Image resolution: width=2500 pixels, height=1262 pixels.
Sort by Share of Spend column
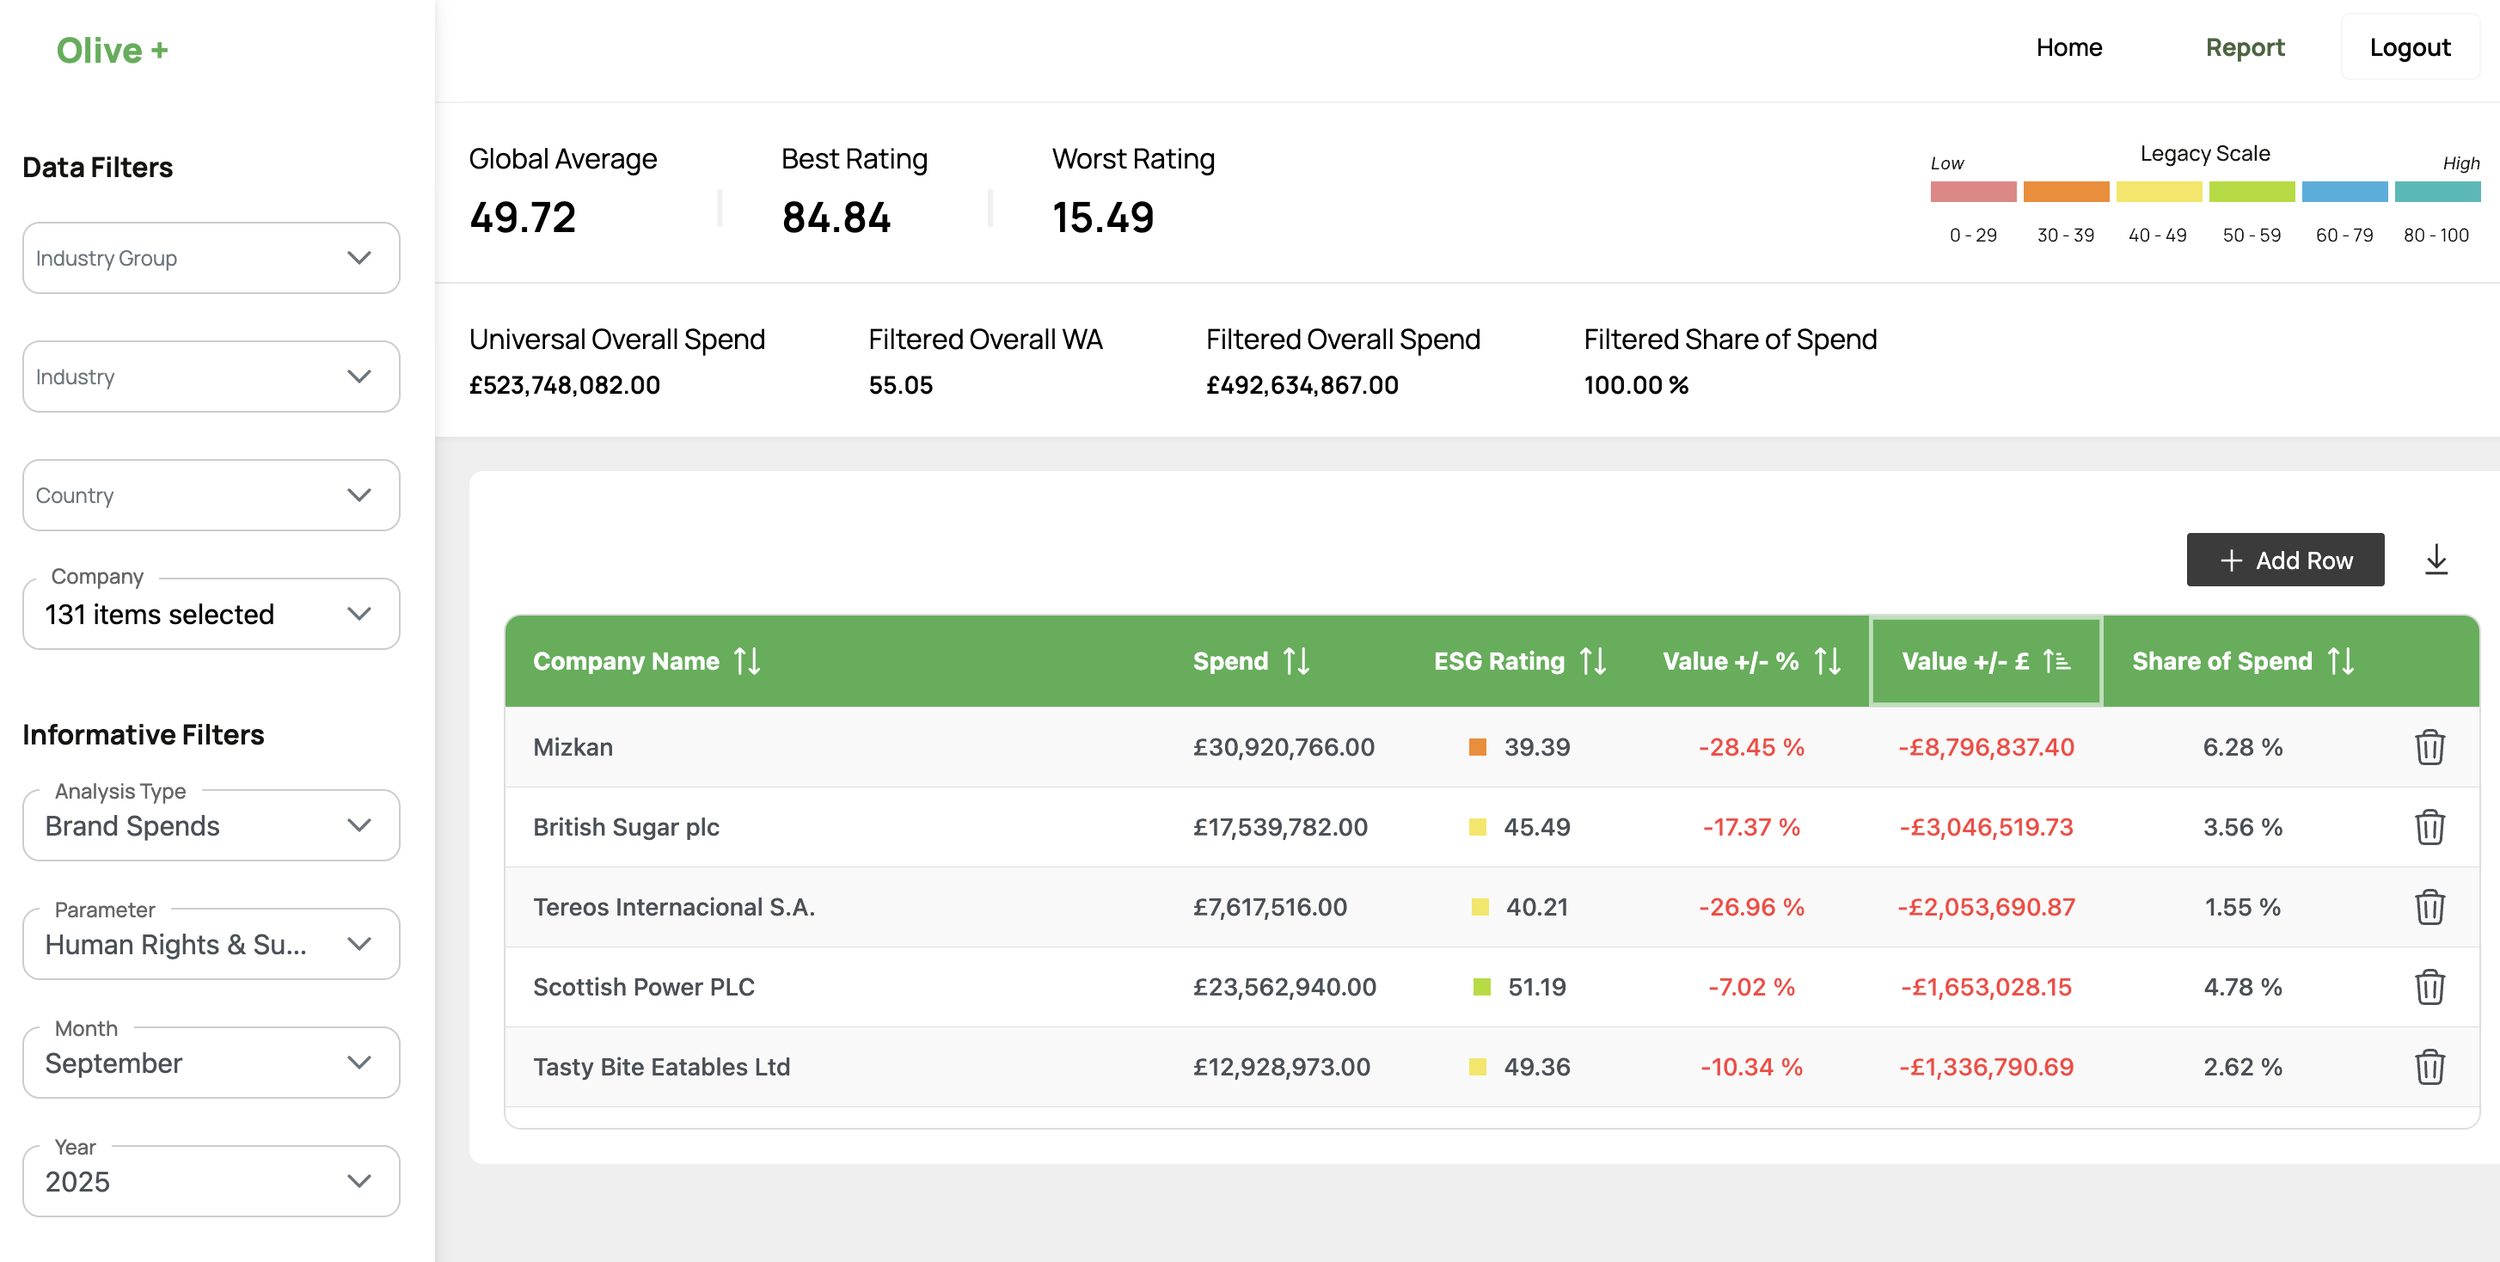point(2340,661)
